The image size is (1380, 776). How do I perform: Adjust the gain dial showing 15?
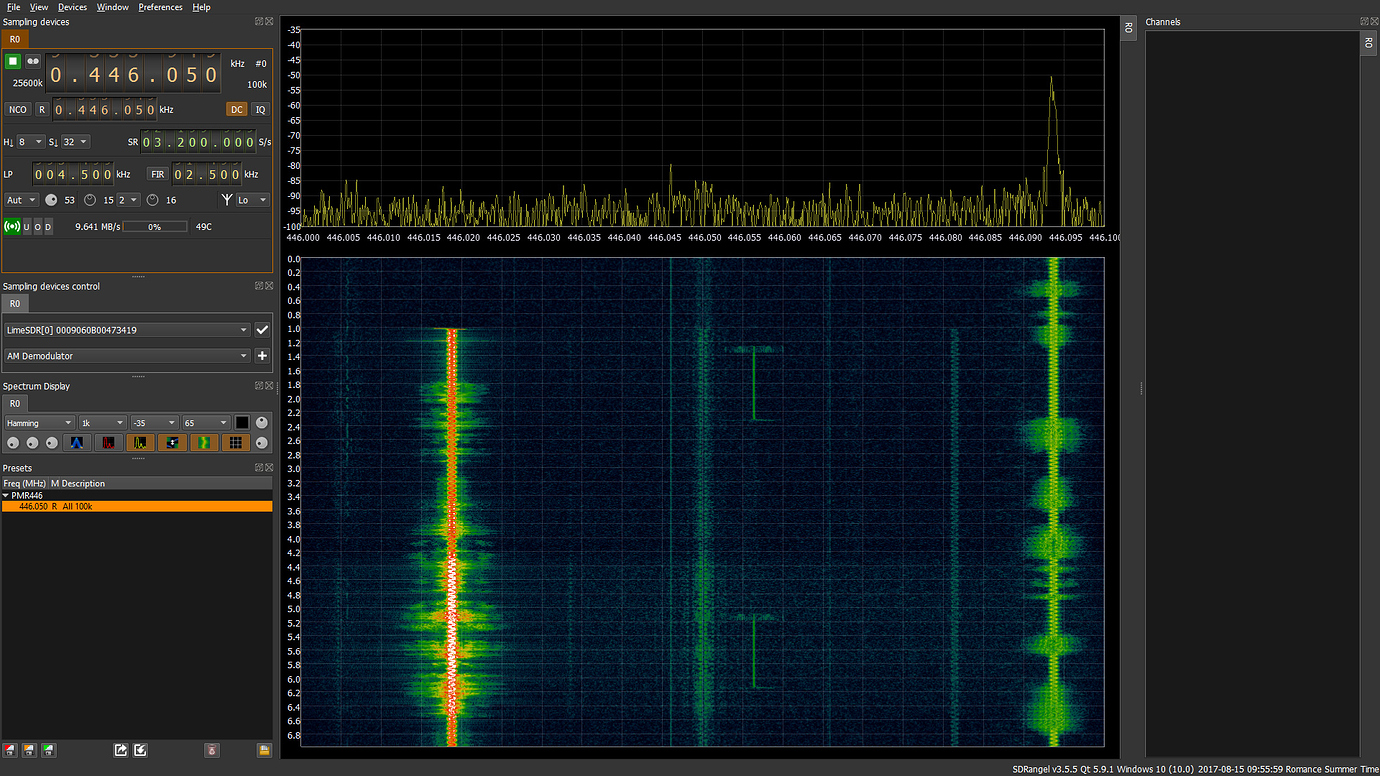click(90, 200)
